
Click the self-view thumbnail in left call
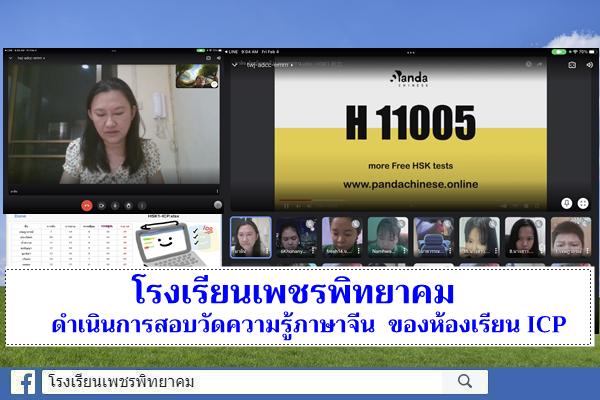(196, 77)
